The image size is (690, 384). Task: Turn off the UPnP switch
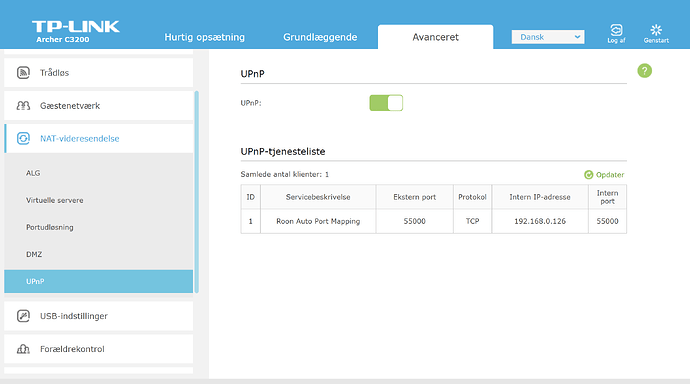click(386, 103)
